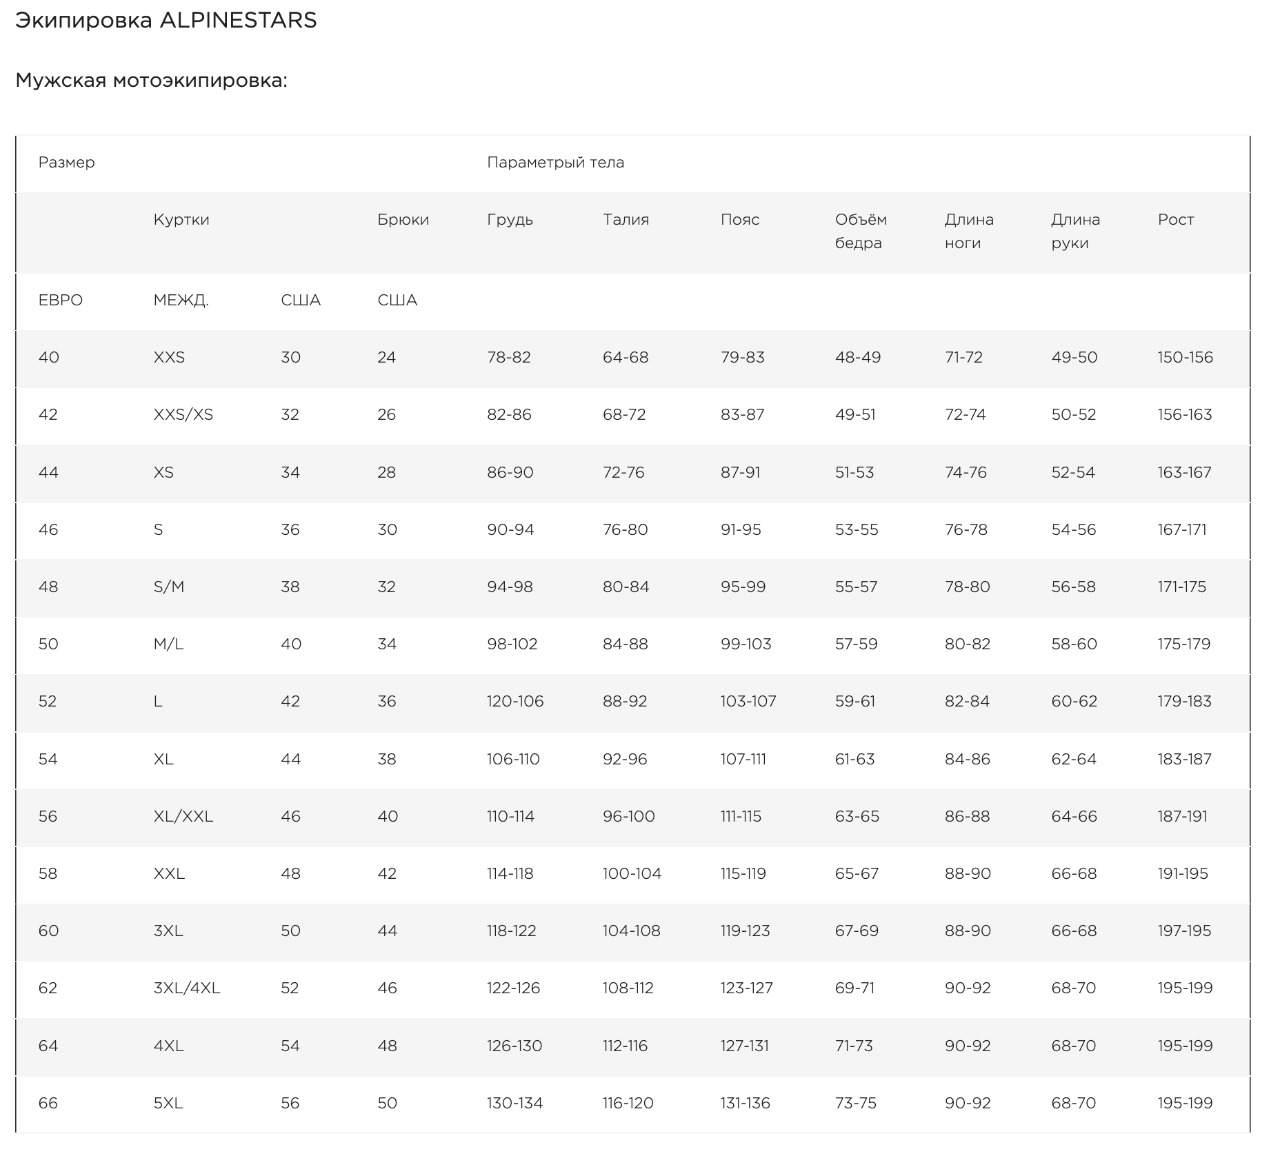Screen dimensions: 1280x1158
Task: Select the Параметрый тела header cell
Action: 555,163
